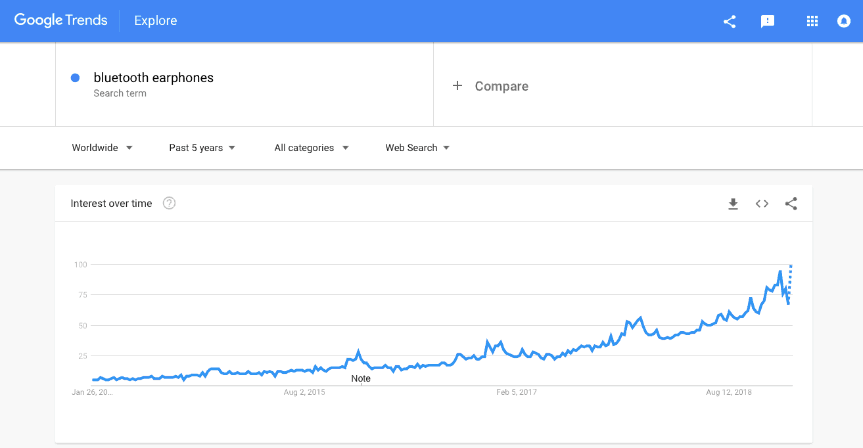
Task: Open the Web Search type dropdown
Action: click(417, 147)
